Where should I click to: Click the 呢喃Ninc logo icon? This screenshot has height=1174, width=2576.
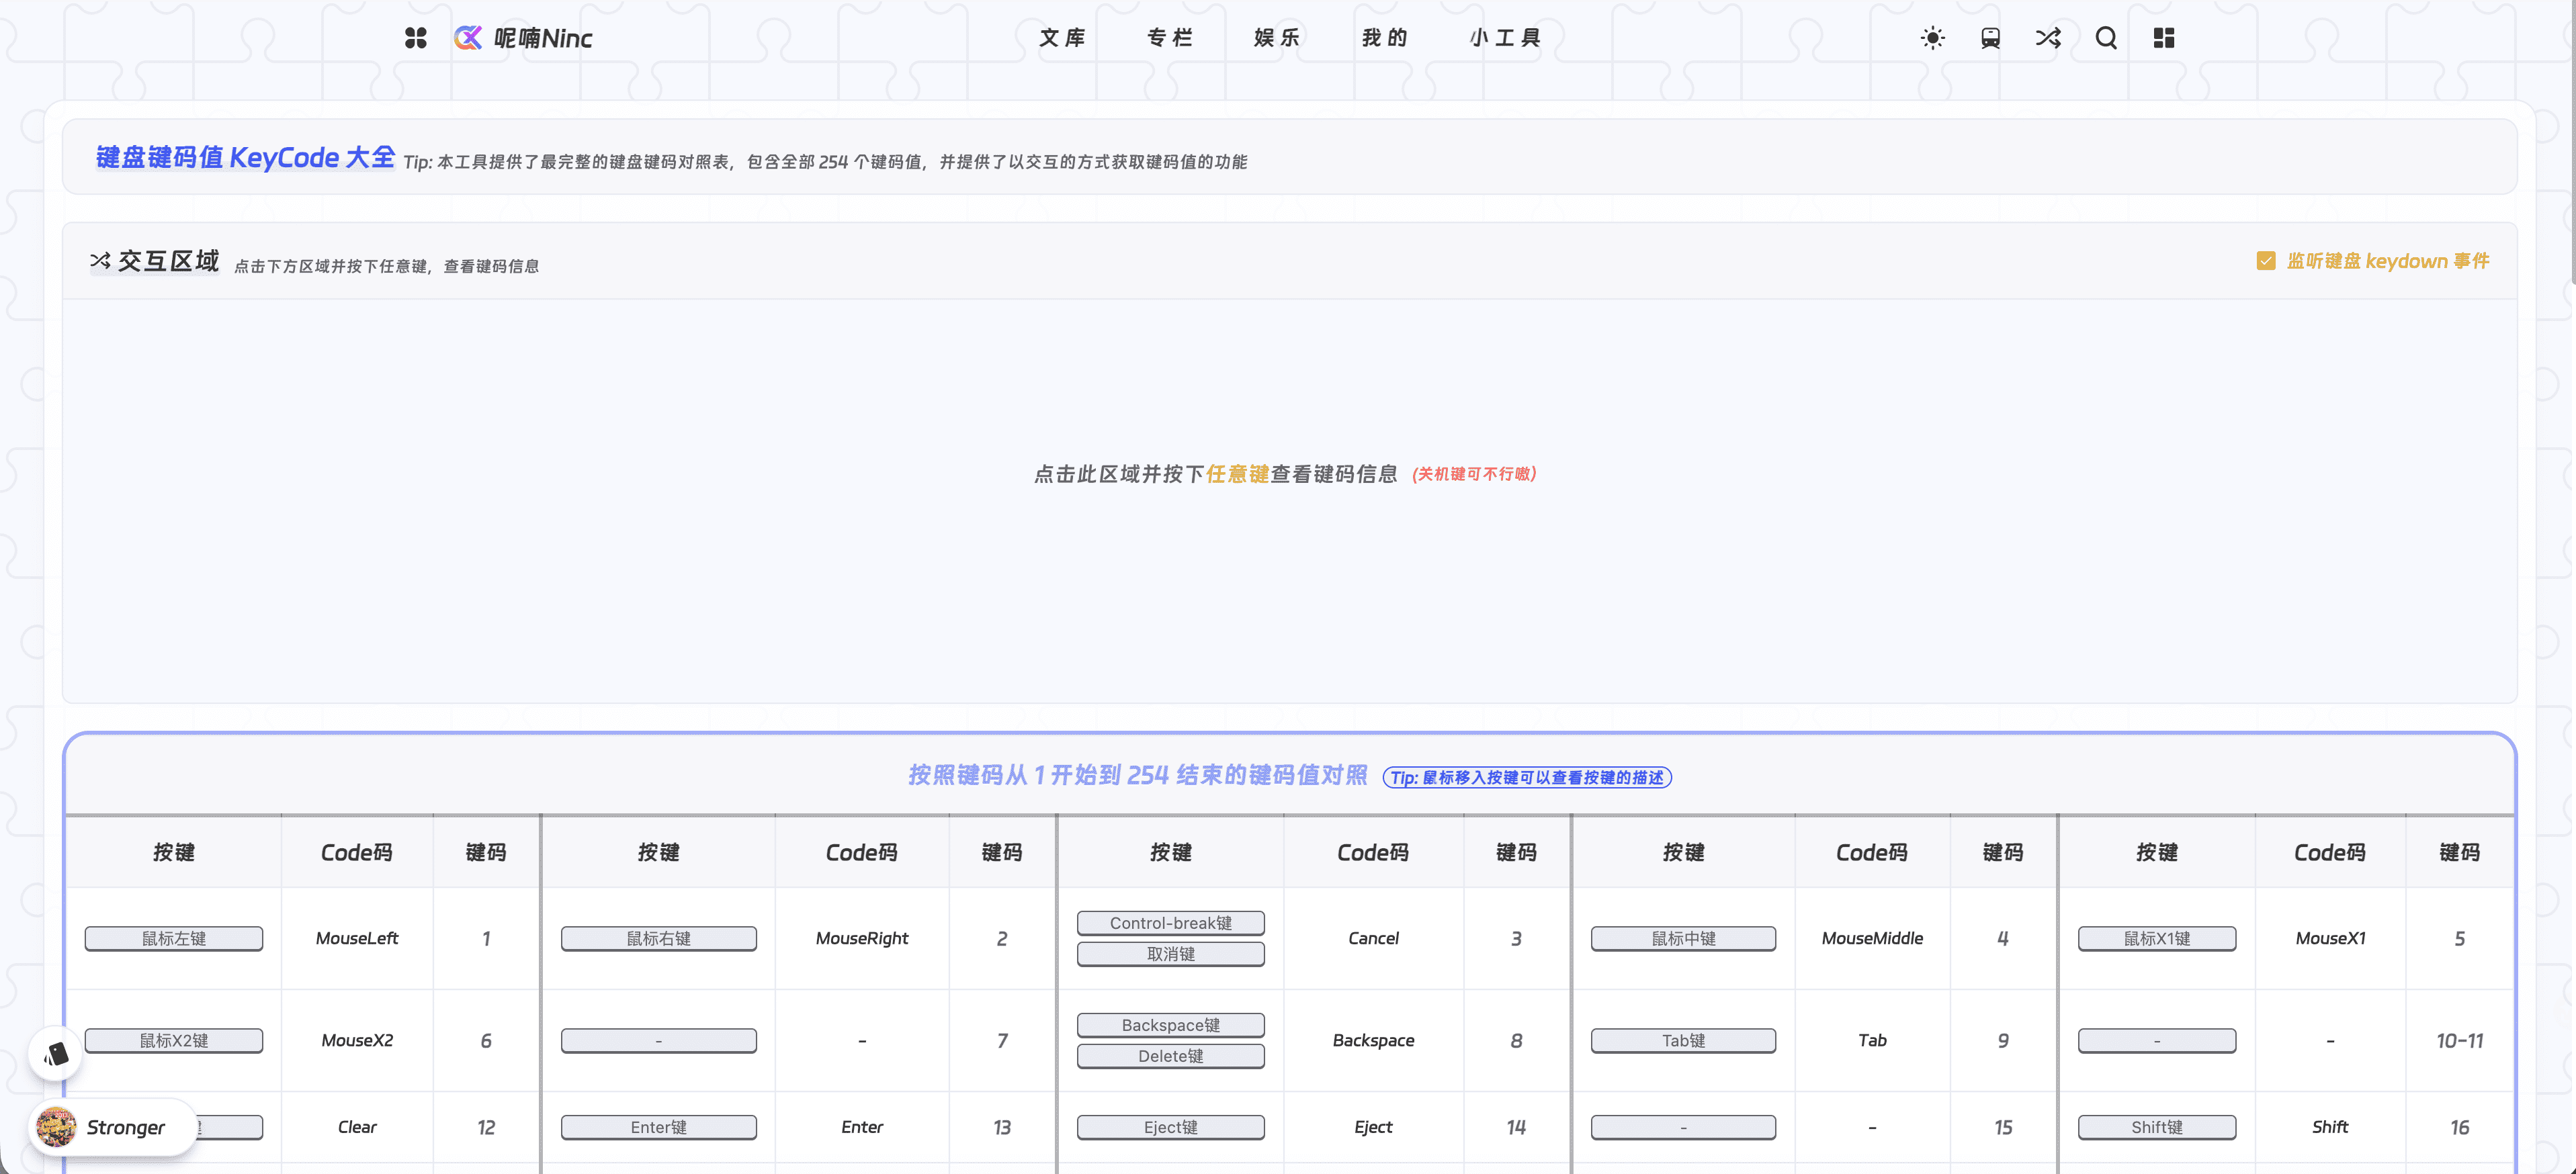pyautogui.click(x=468, y=38)
